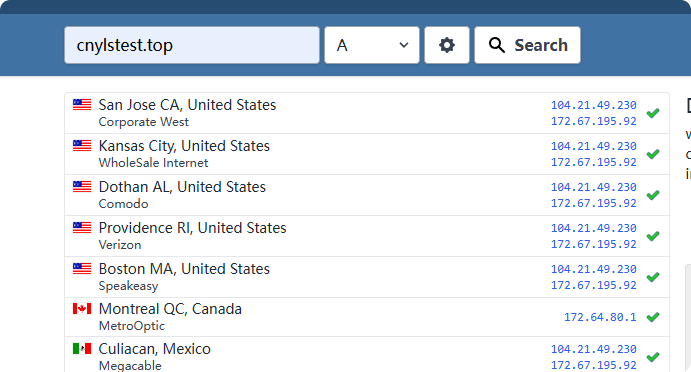Open the 104.21.49.230 link in Culiacan row
Screen dimensions: 691x372
[x=594, y=349]
